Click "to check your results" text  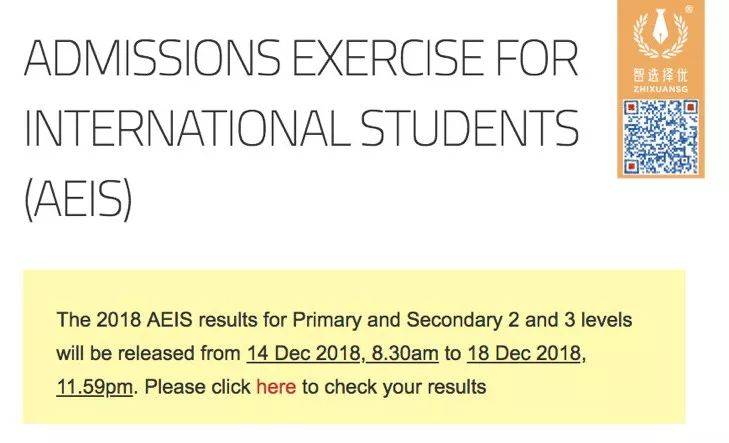point(393,386)
